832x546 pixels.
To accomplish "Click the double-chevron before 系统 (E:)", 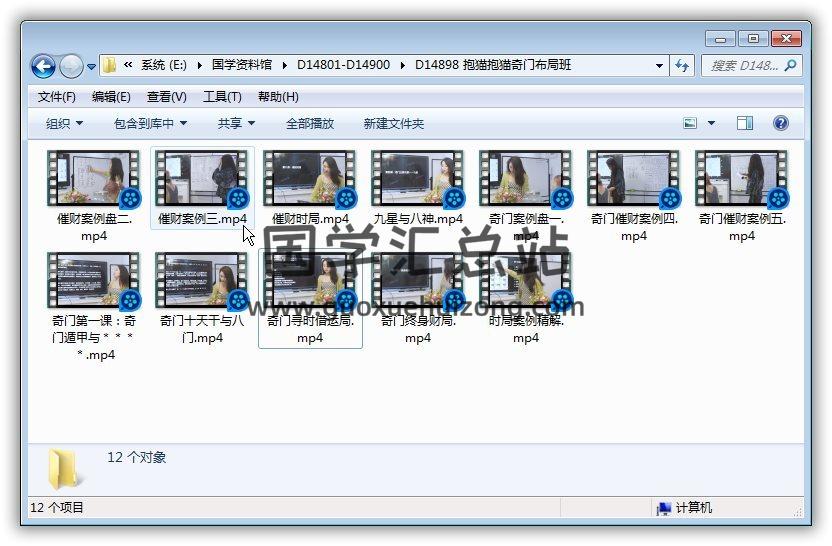I will click(x=128, y=65).
